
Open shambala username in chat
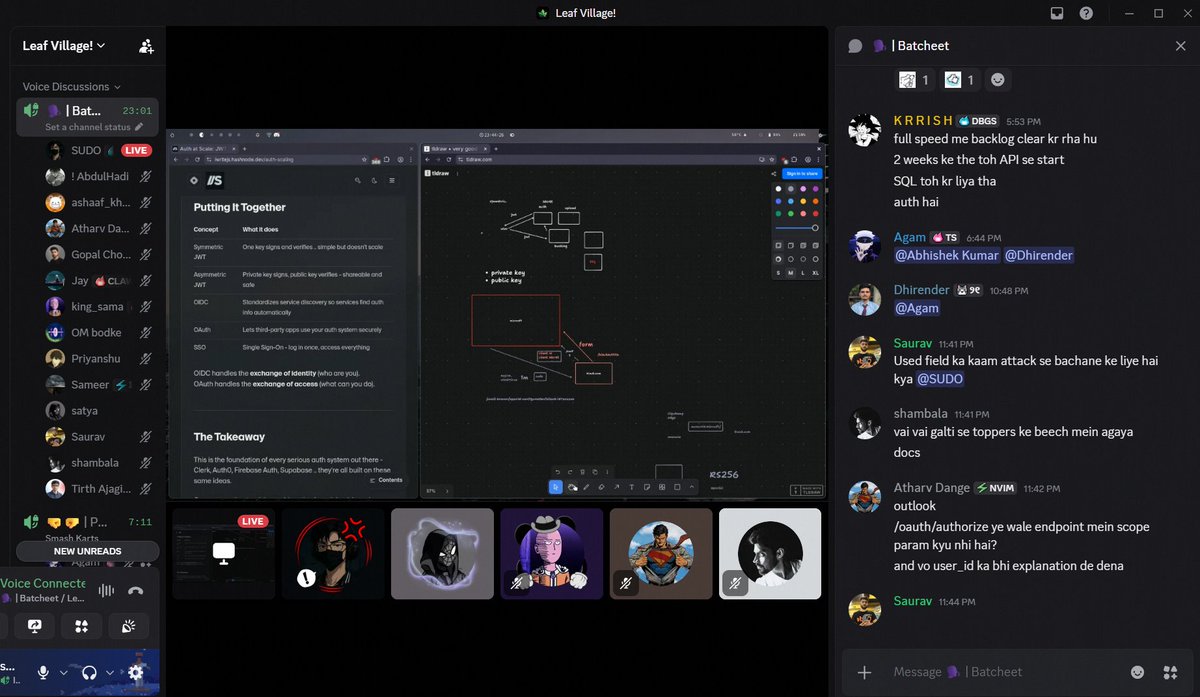[921, 414]
